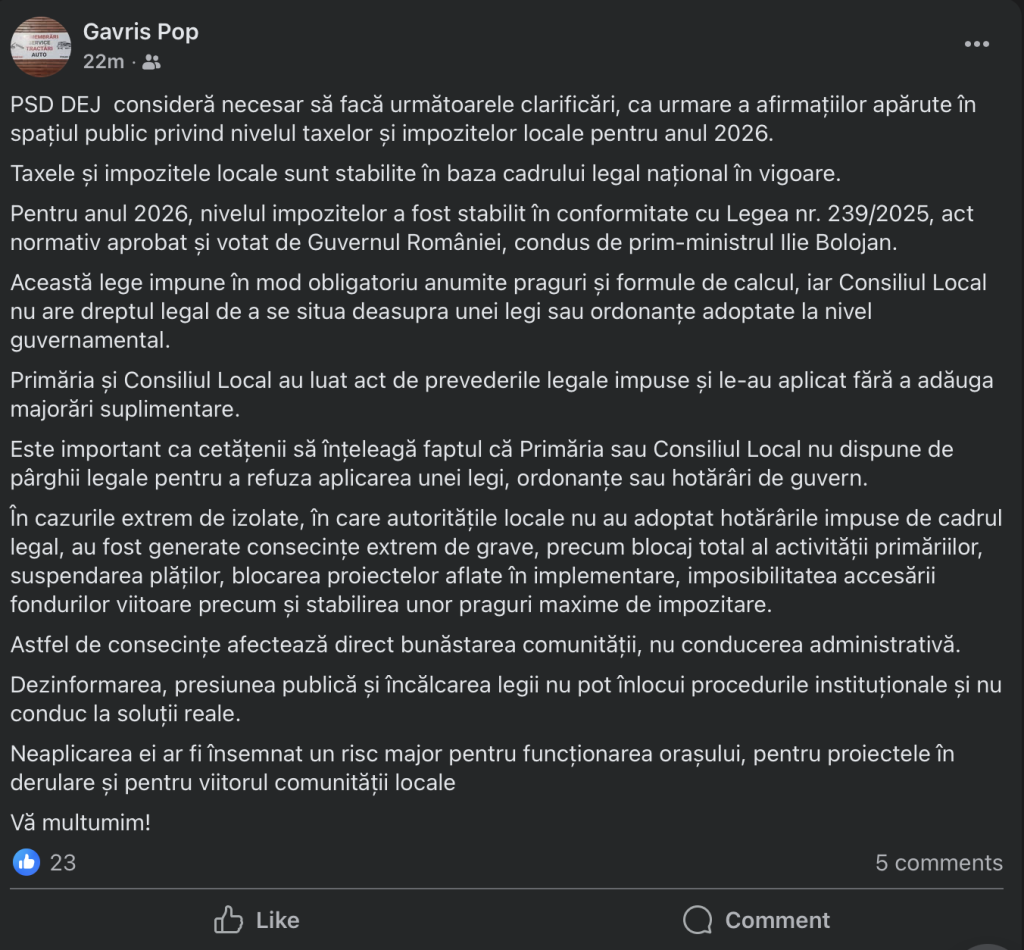Click the thumbs-up icon on Like button

pyautogui.click(x=229, y=920)
